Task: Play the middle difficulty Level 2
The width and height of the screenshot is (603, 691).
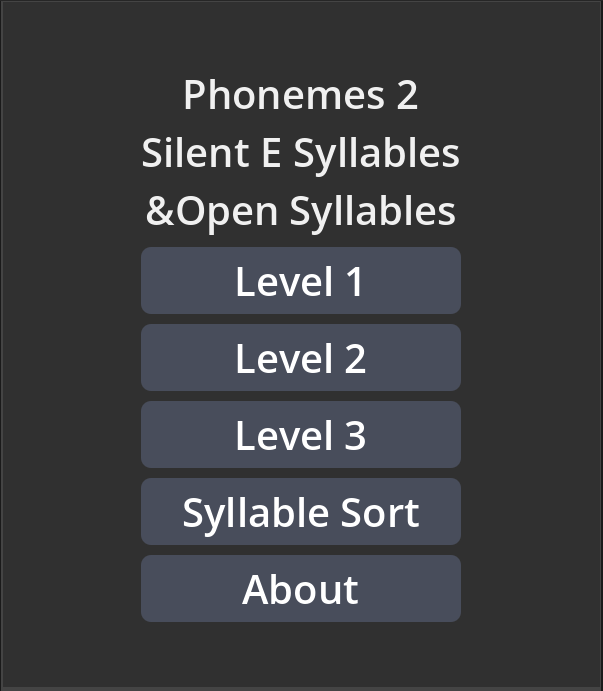Action: point(301,358)
